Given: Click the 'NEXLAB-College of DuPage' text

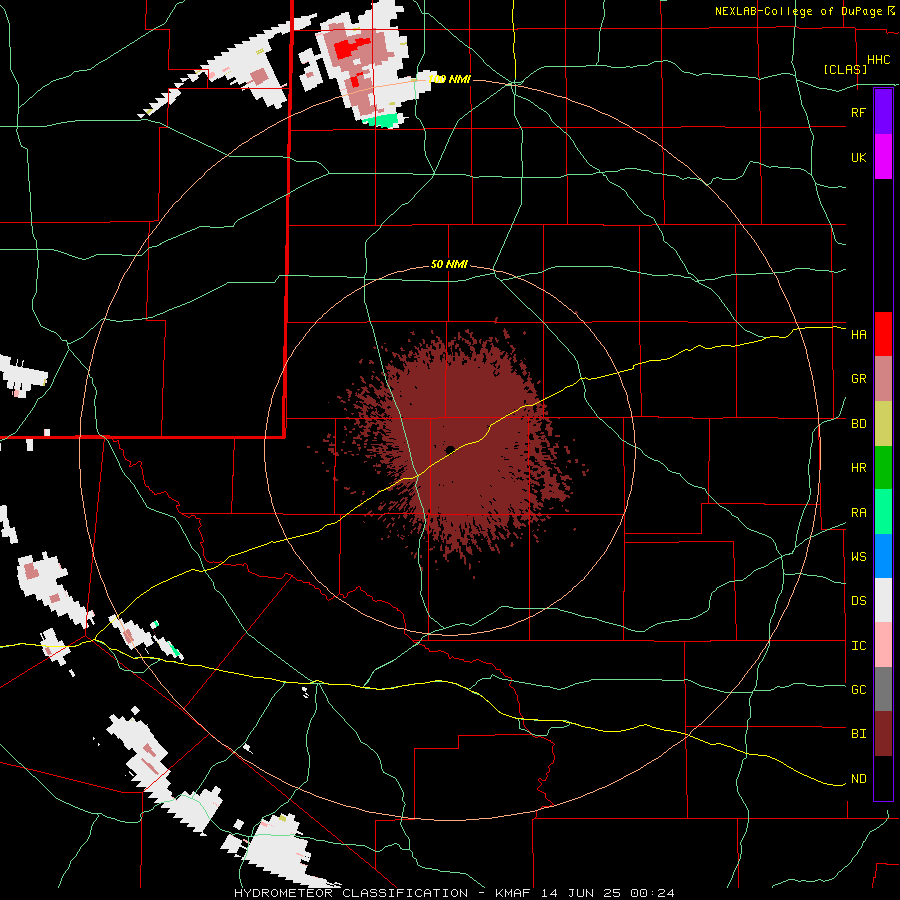Looking at the screenshot, I should (799, 11).
